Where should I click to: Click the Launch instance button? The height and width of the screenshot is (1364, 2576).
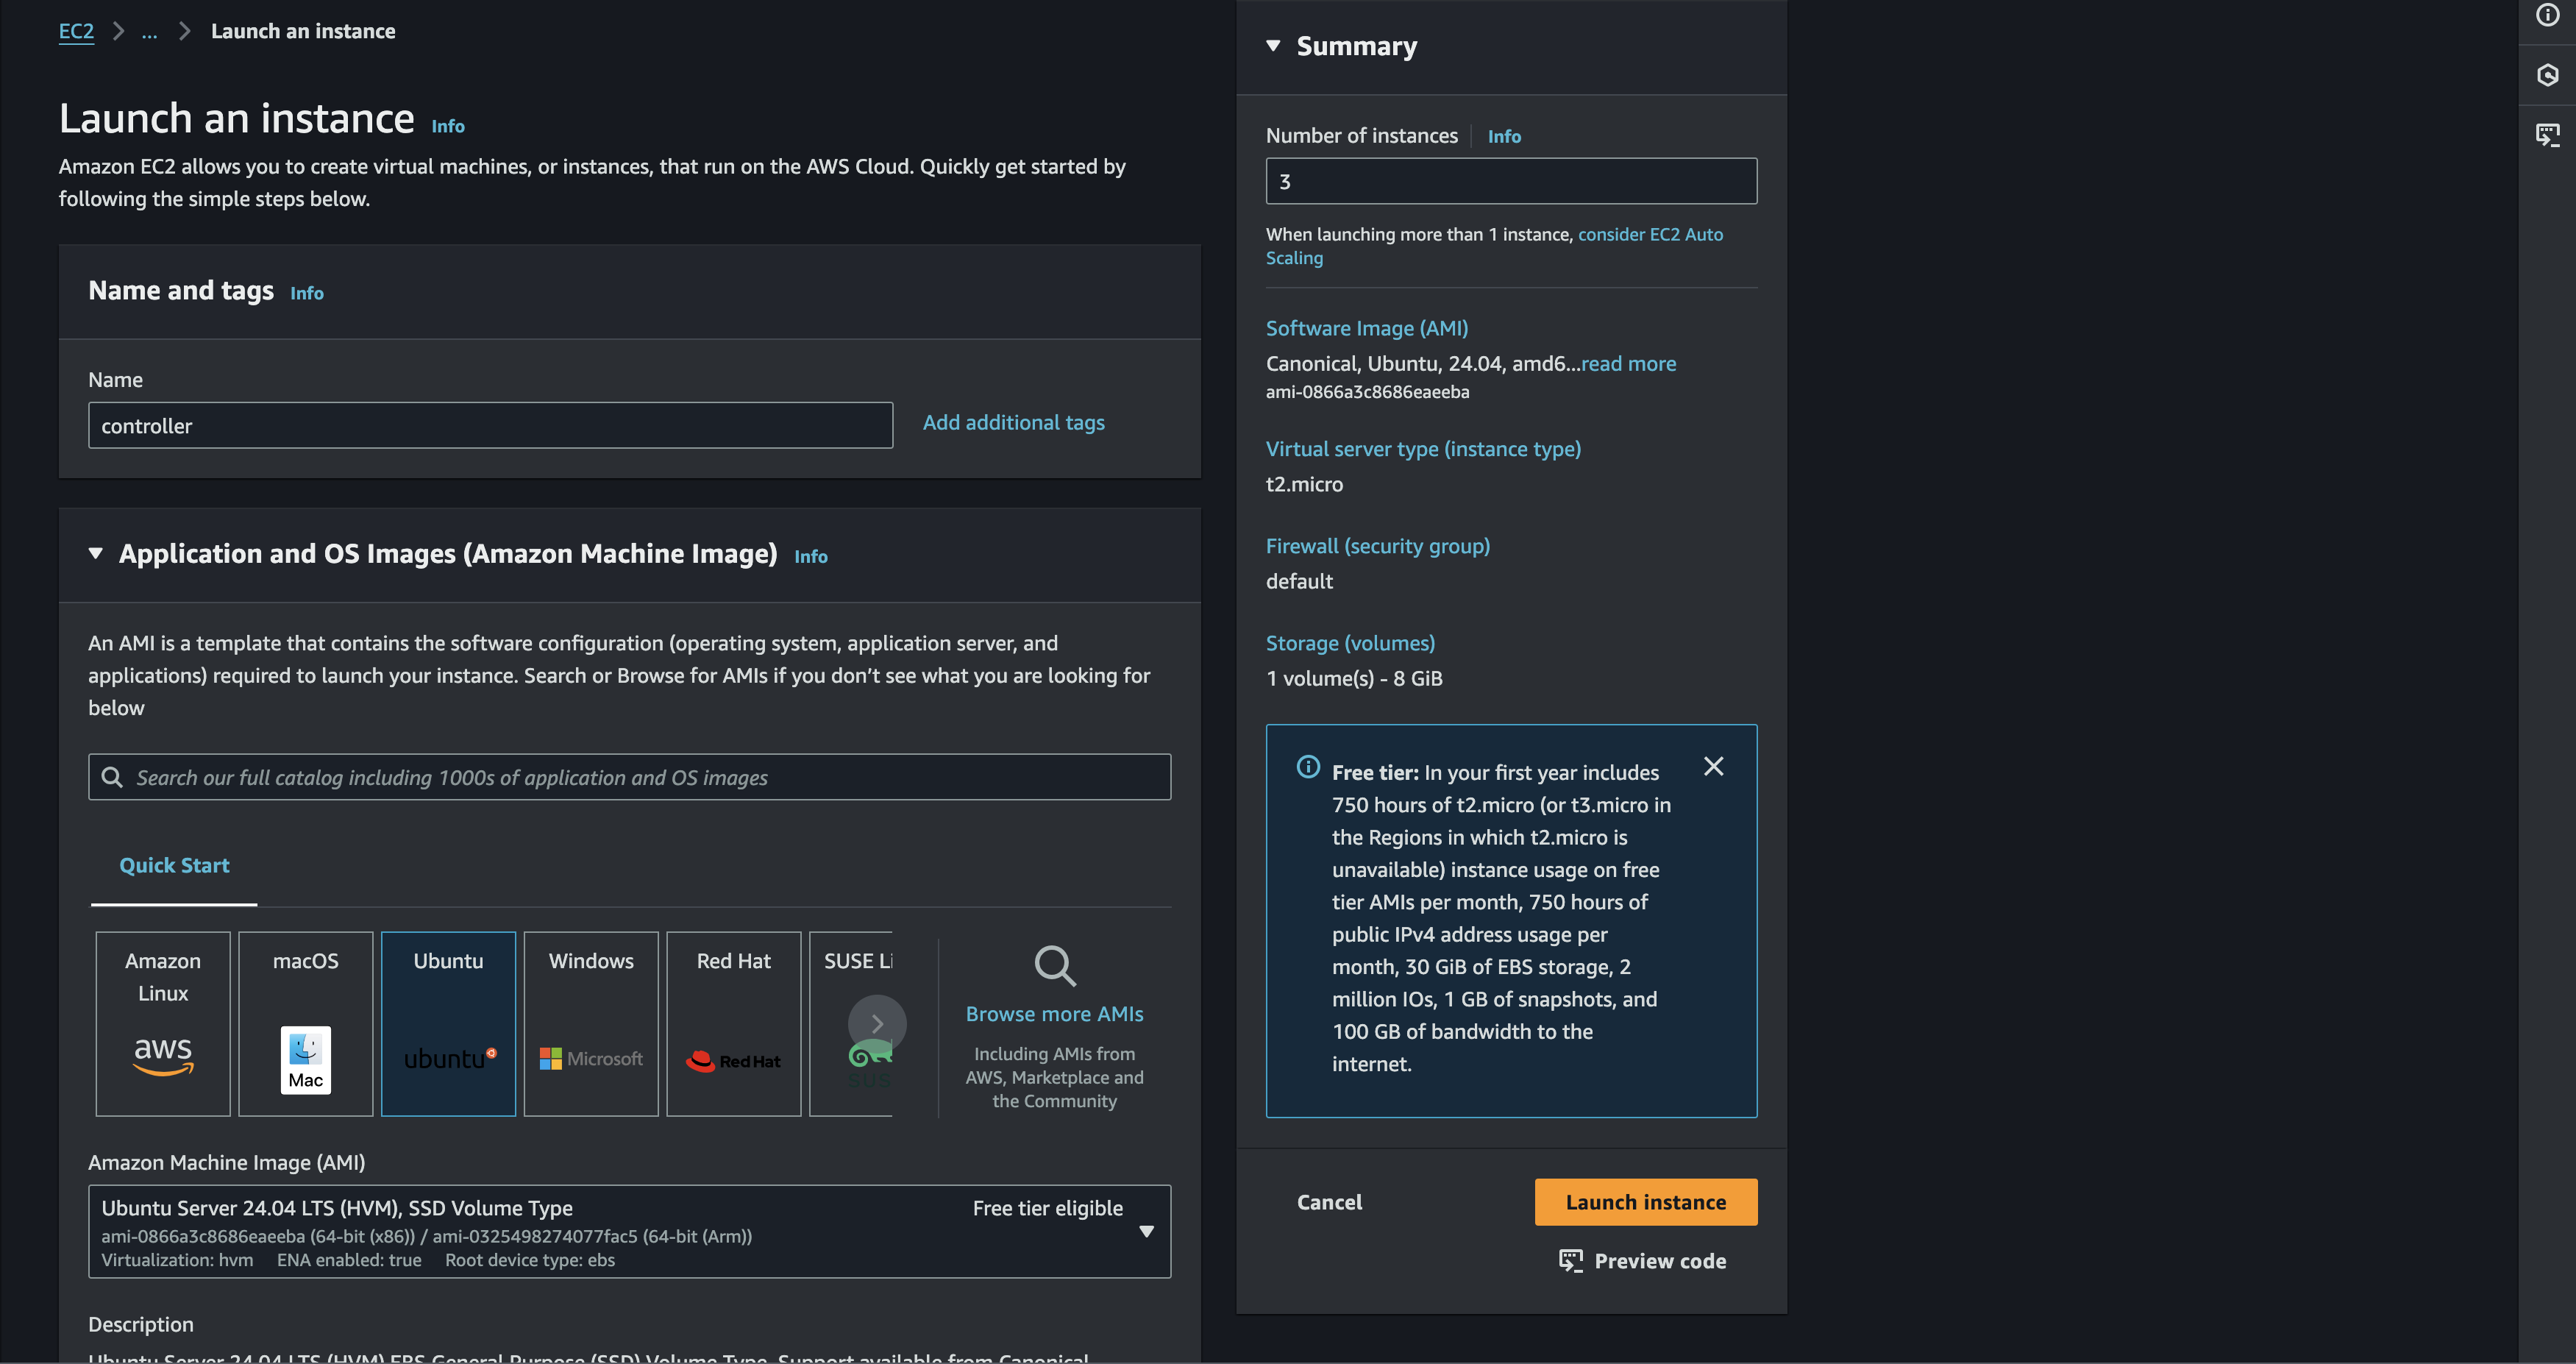pos(1646,1202)
